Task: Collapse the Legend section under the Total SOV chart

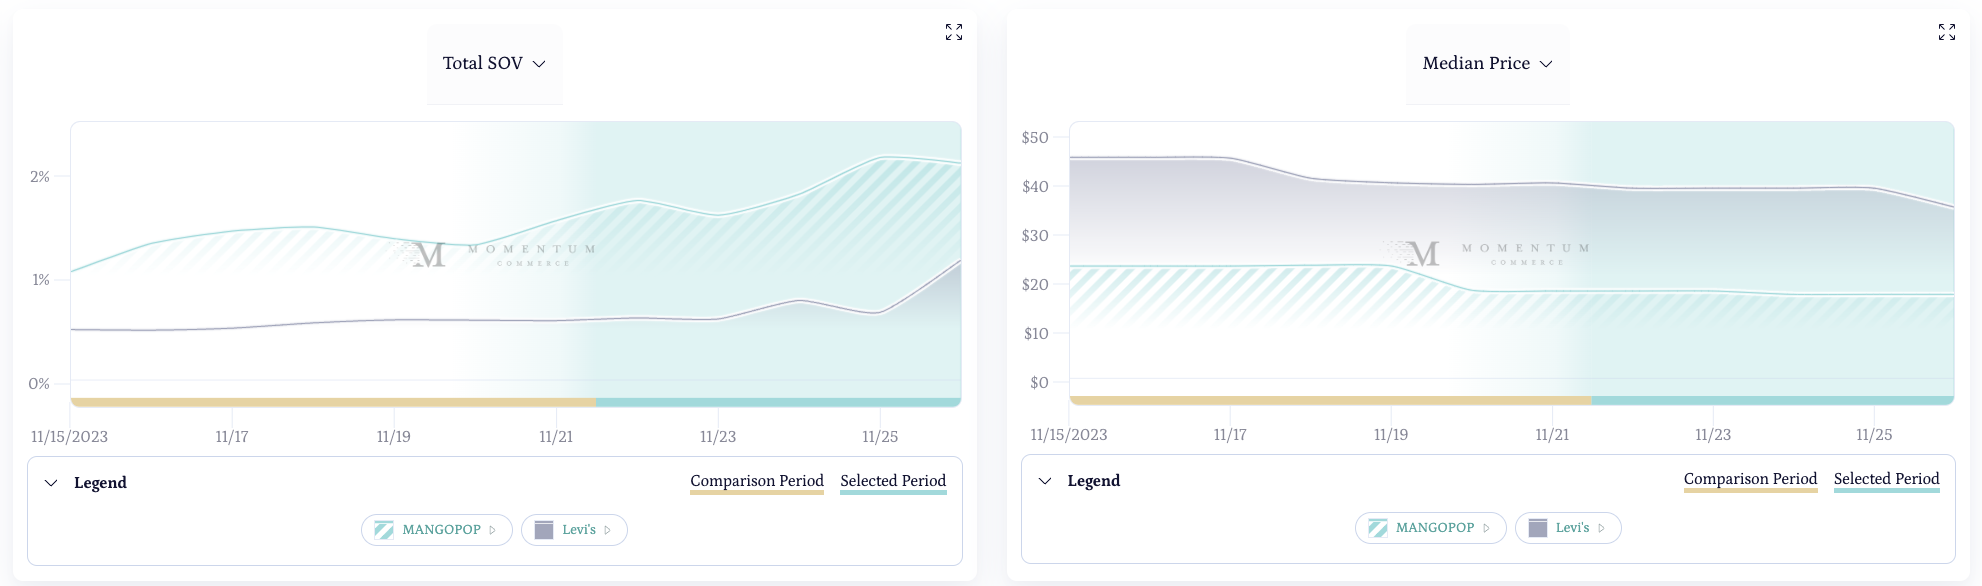Action: click(51, 483)
